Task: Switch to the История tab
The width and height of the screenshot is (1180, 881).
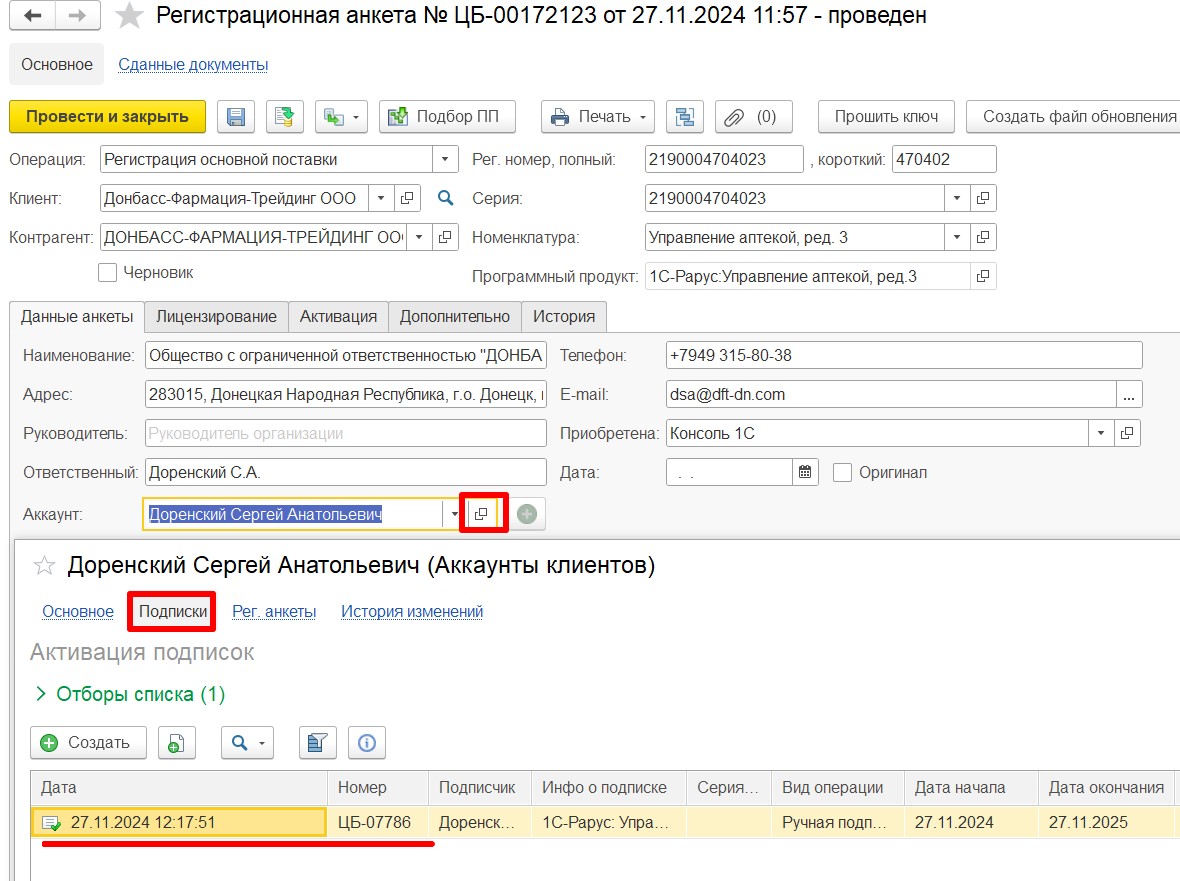Action: pos(564,317)
